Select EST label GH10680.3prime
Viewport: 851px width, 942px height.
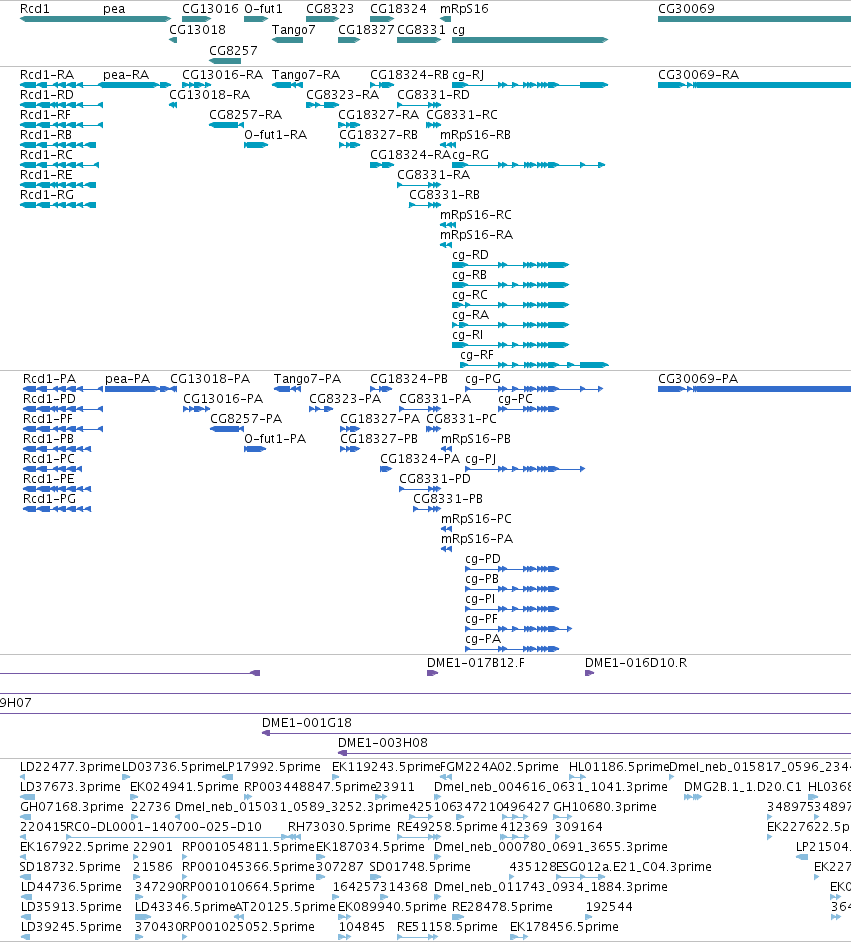pos(605,806)
